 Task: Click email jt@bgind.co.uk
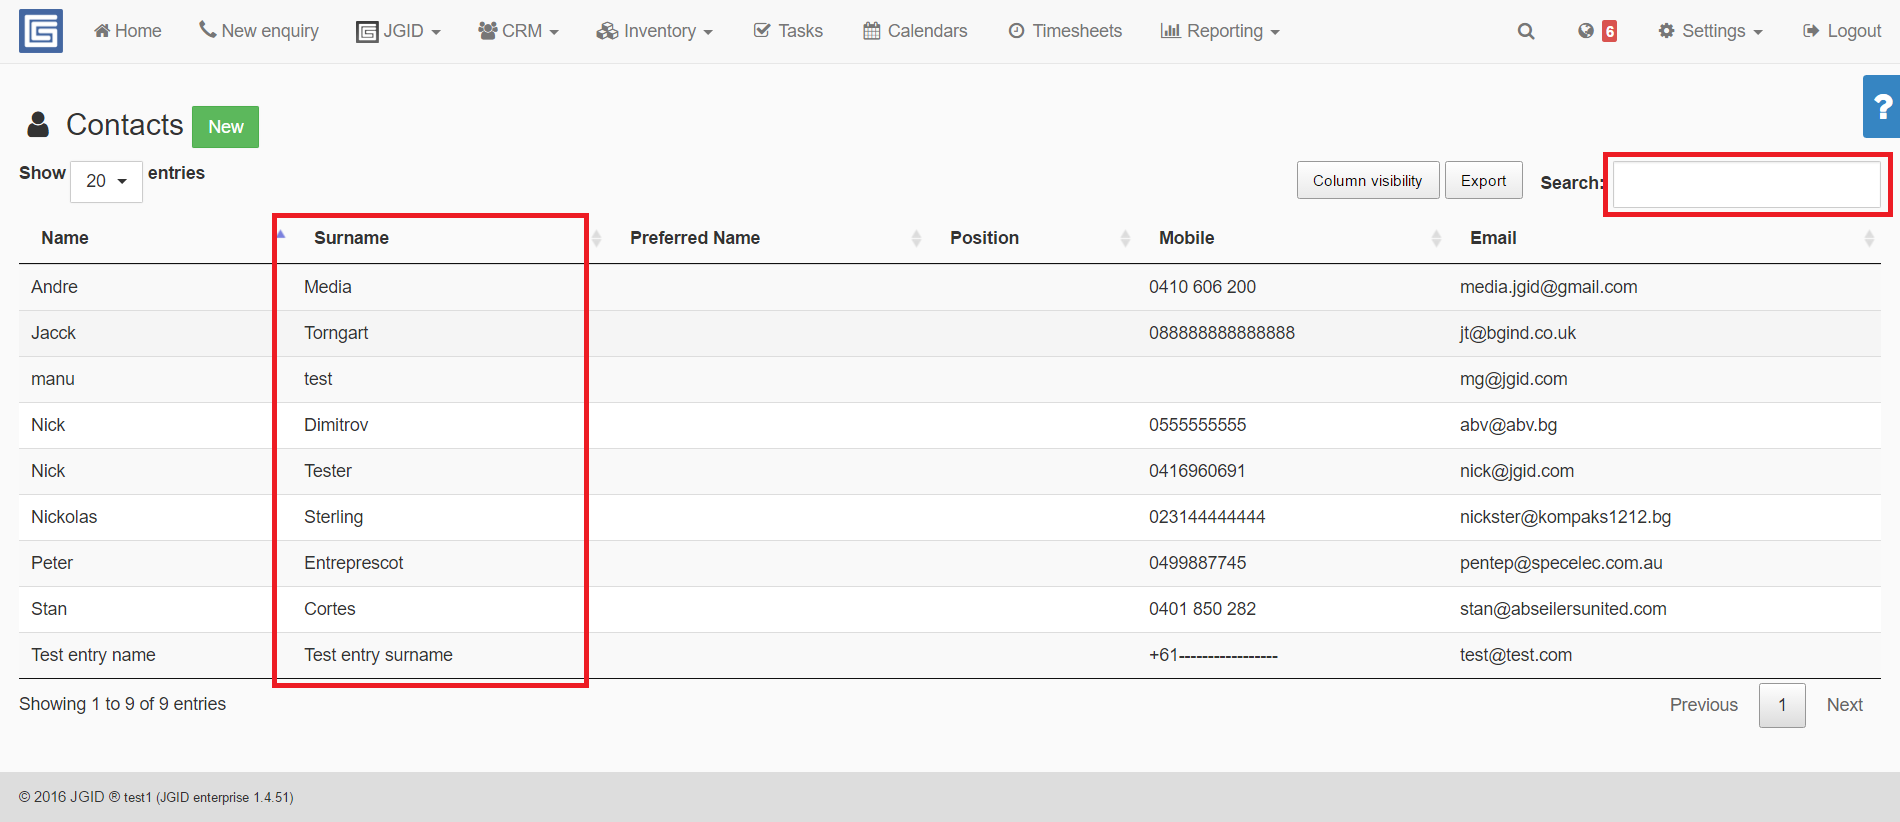pos(1517,333)
